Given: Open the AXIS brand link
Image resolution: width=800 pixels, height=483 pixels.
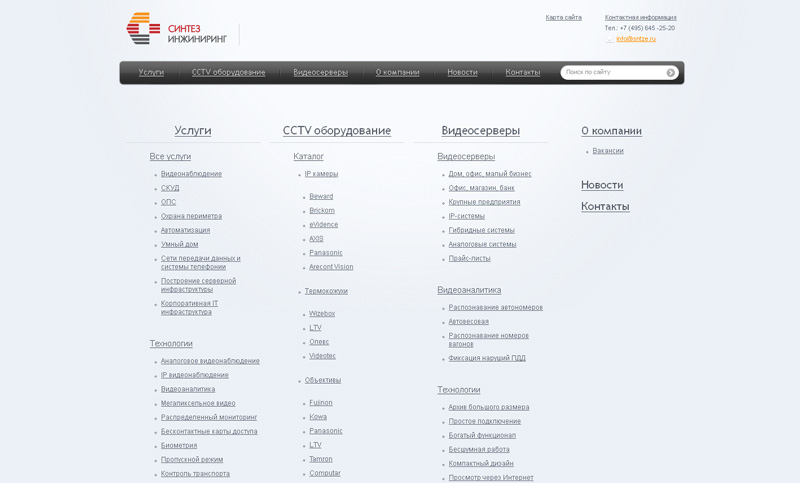Looking at the screenshot, I should [x=316, y=239].
